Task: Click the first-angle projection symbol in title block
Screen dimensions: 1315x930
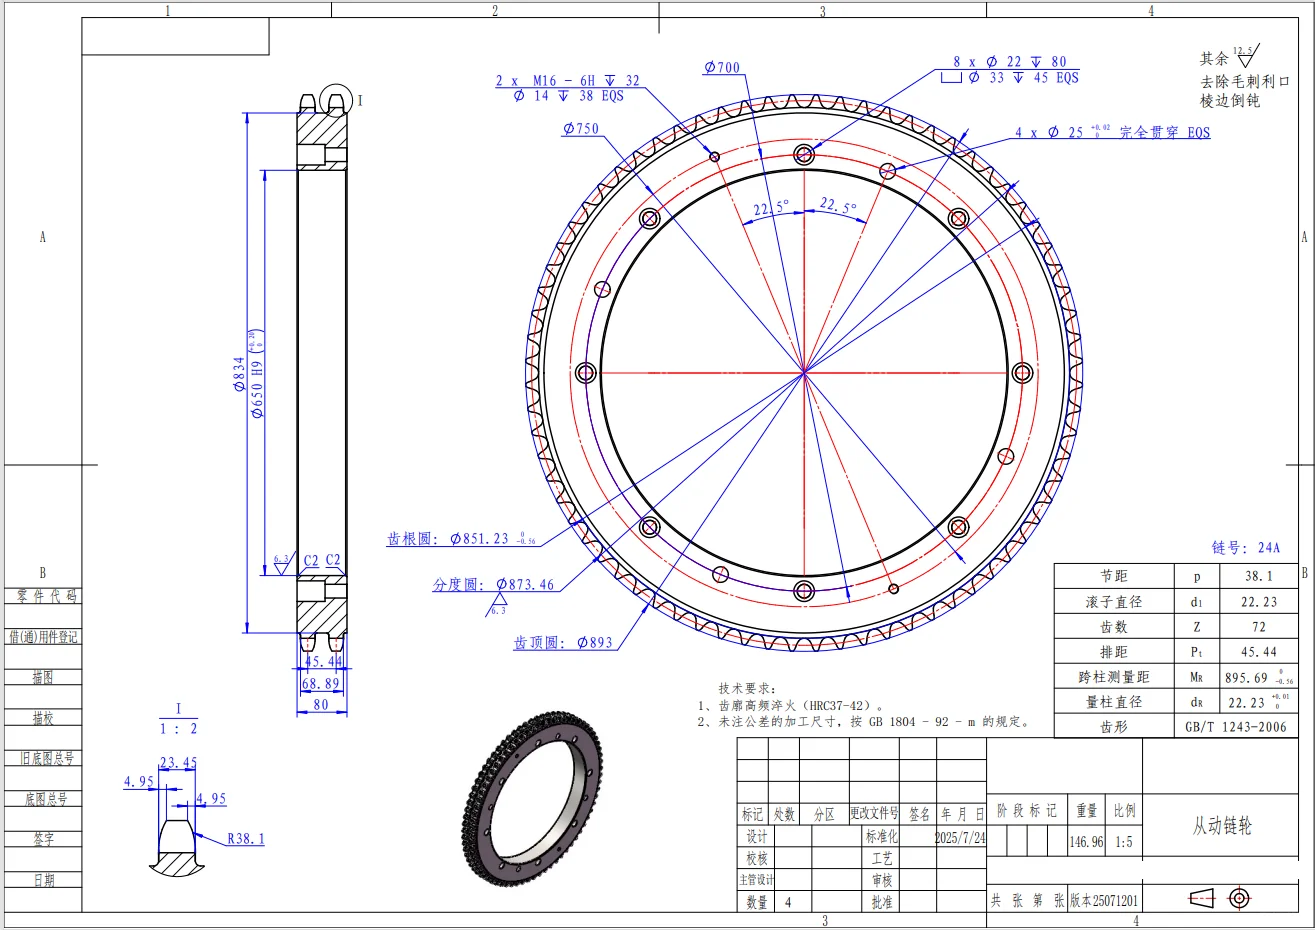Action: tap(1220, 898)
